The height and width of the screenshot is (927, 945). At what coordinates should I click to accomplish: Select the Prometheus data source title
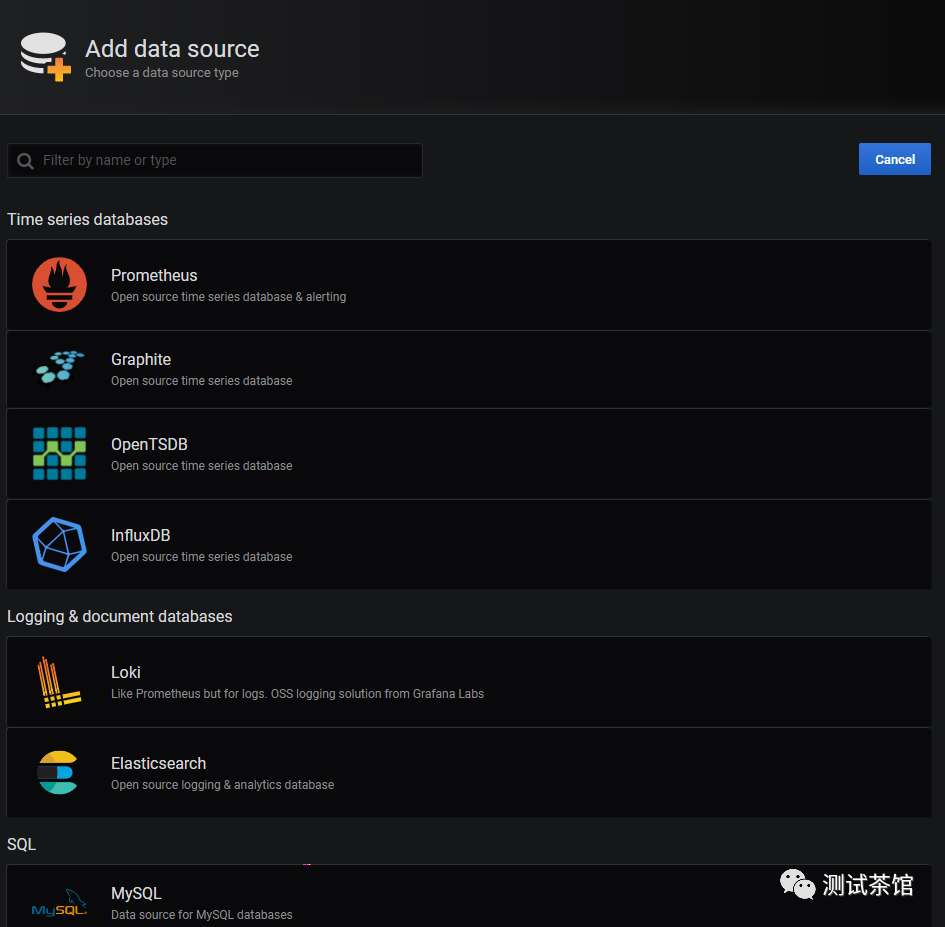tap(154, 275)
